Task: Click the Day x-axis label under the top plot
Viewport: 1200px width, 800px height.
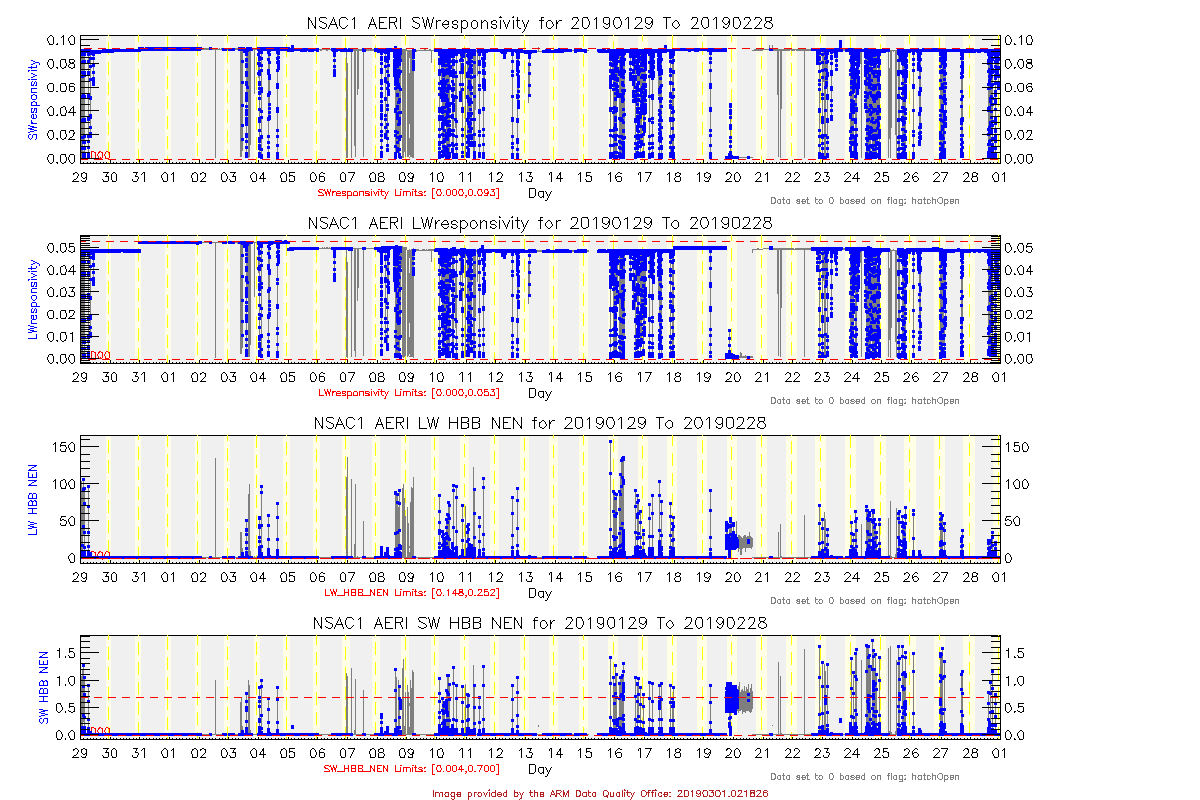Action: [539, 192]
